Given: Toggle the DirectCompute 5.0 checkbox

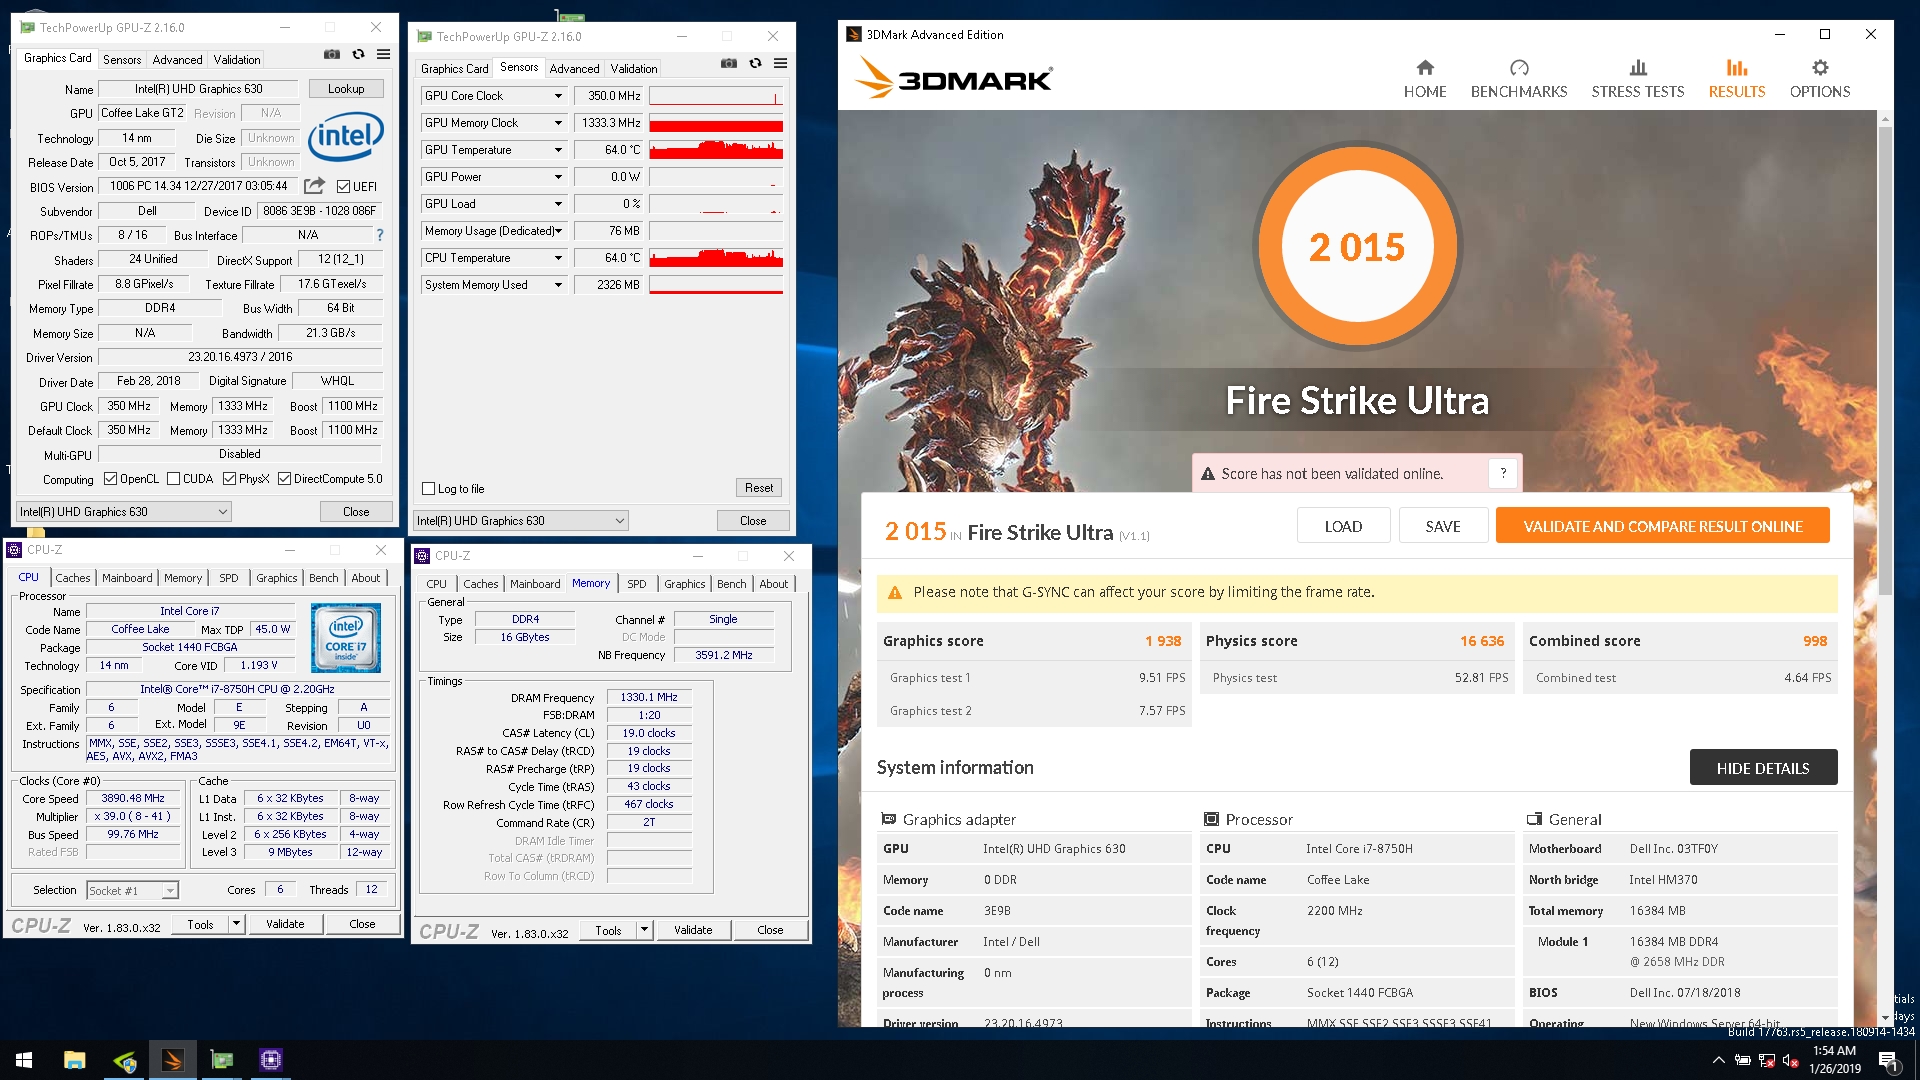Looking at the screenshot, I should [285, 479].
